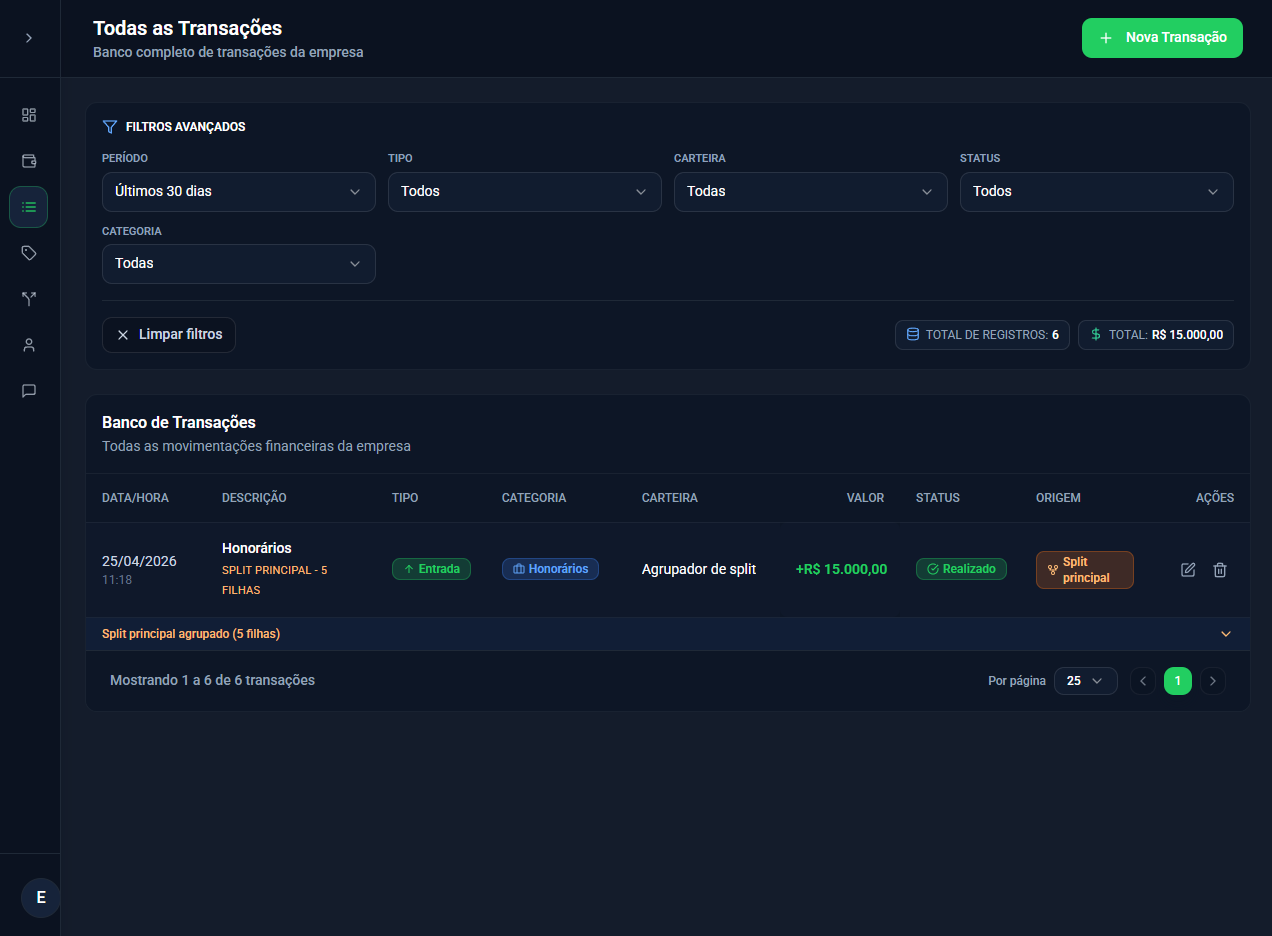The image size is (1272, 936).
Task: Click the dollar icon in Total badge
Action: (1096, 335)
